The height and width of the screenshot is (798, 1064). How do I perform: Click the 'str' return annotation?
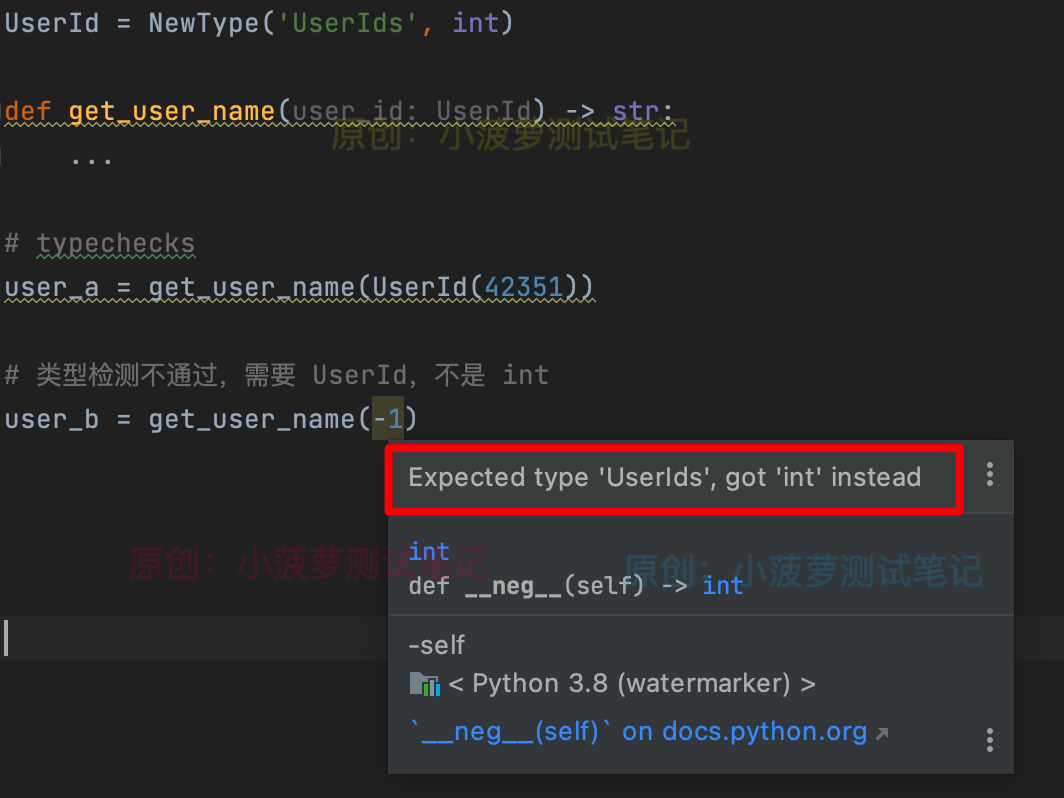click(635, 111)
